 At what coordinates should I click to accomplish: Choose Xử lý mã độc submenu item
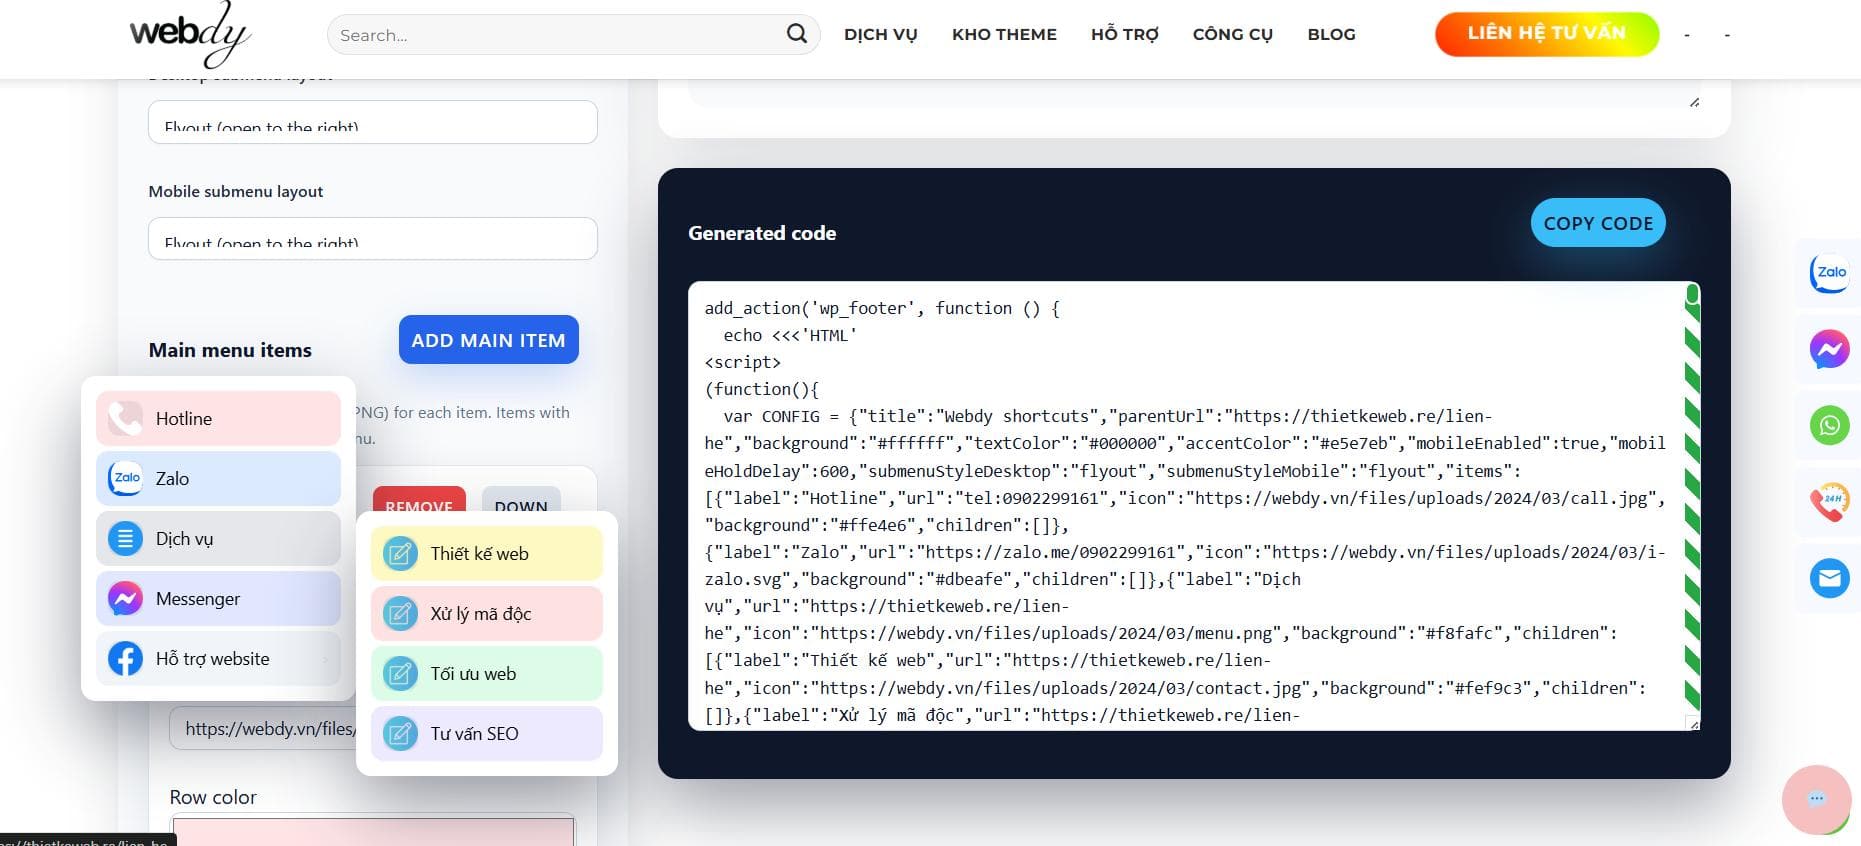click(487, 613)
